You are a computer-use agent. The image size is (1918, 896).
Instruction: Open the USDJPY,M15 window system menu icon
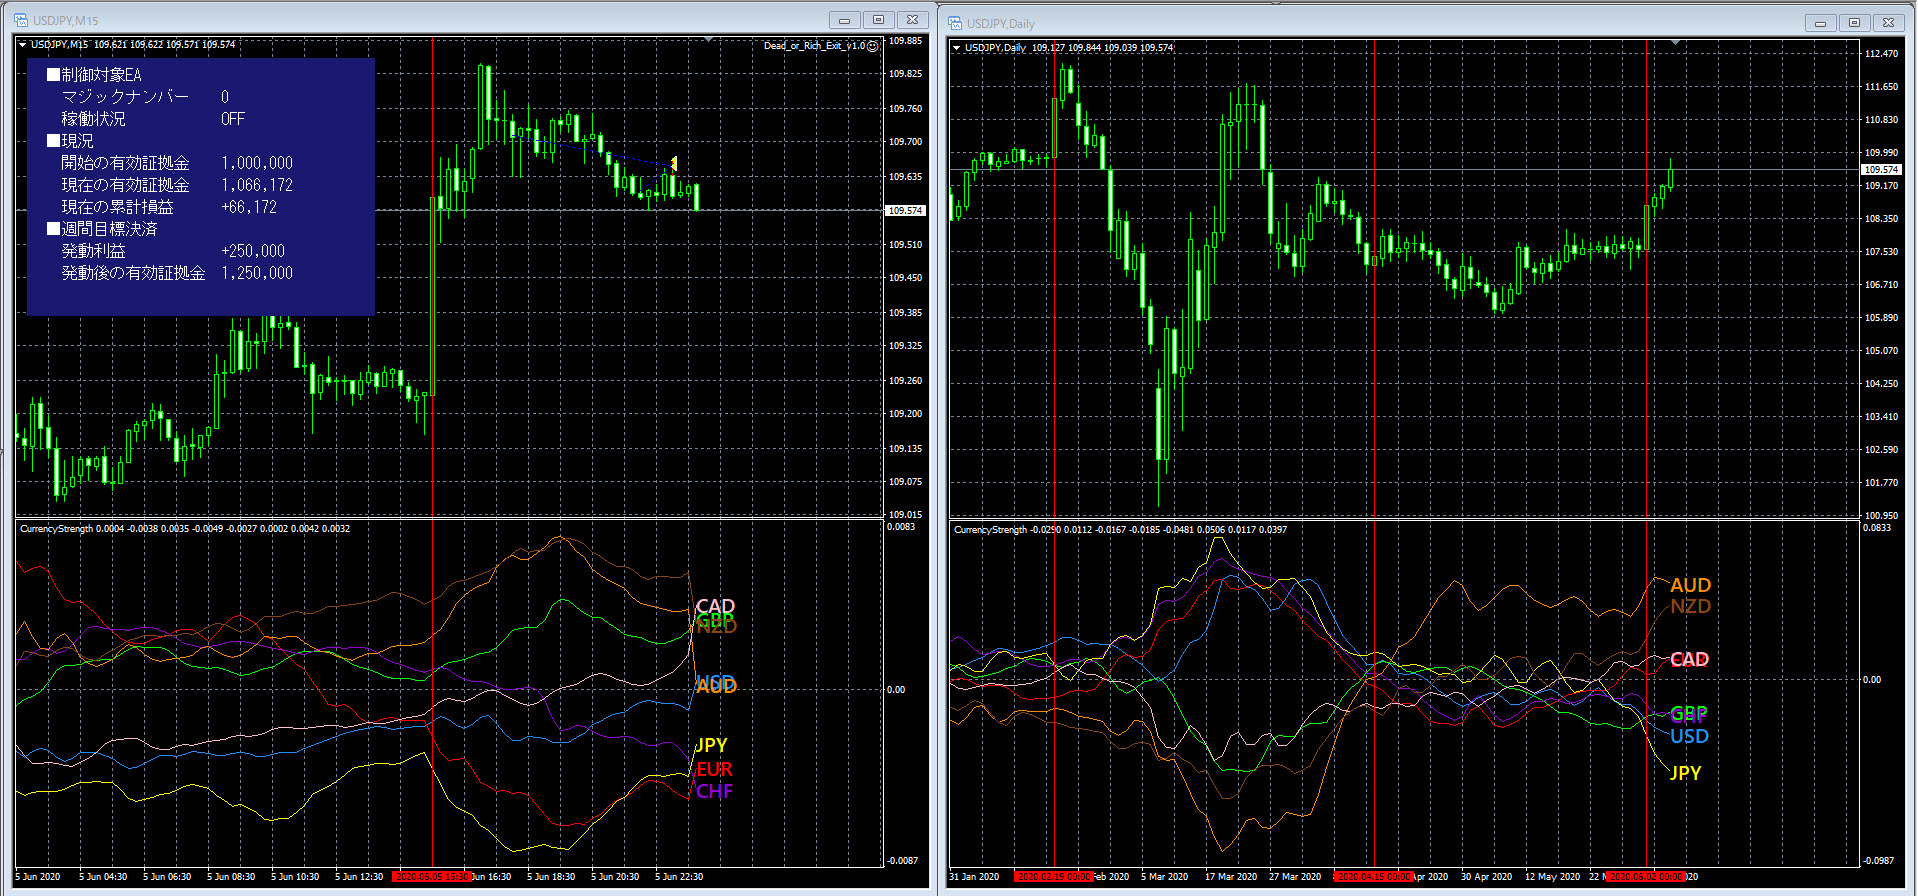(21, 20)
